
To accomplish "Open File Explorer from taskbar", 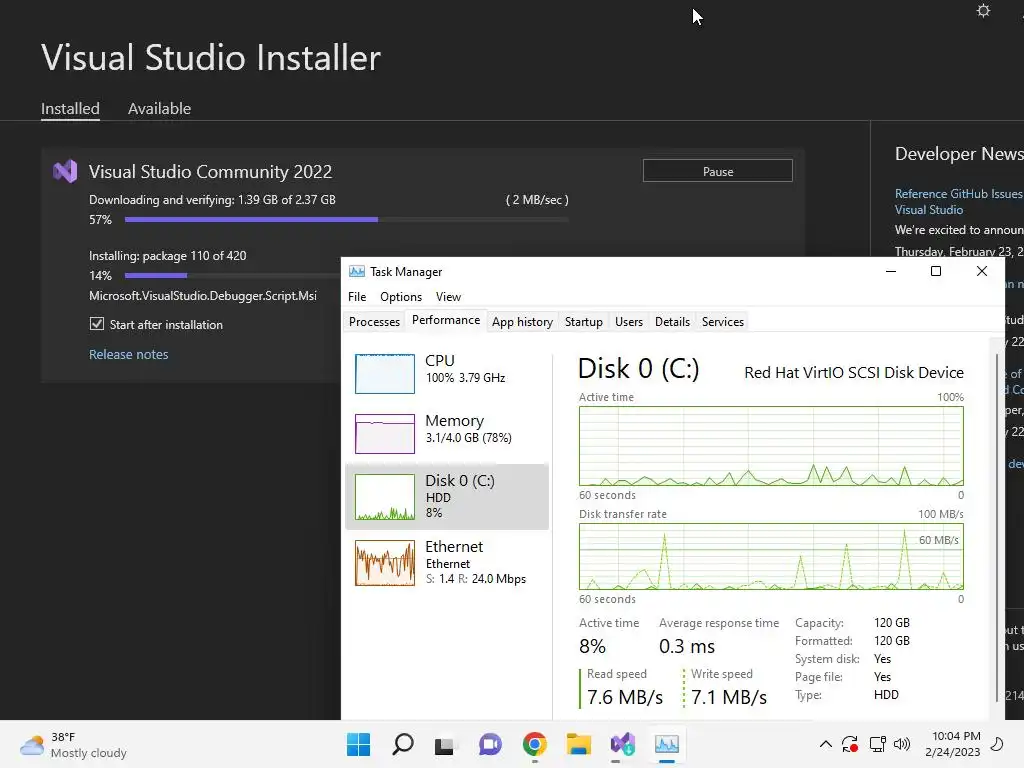I will [x=579, y=744].
